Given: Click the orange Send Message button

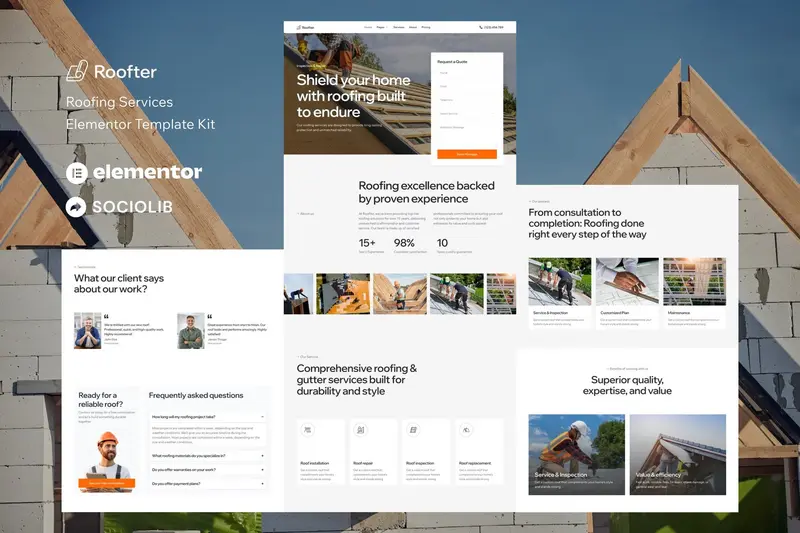Looking at the screenshot, I should coord(467,154).
